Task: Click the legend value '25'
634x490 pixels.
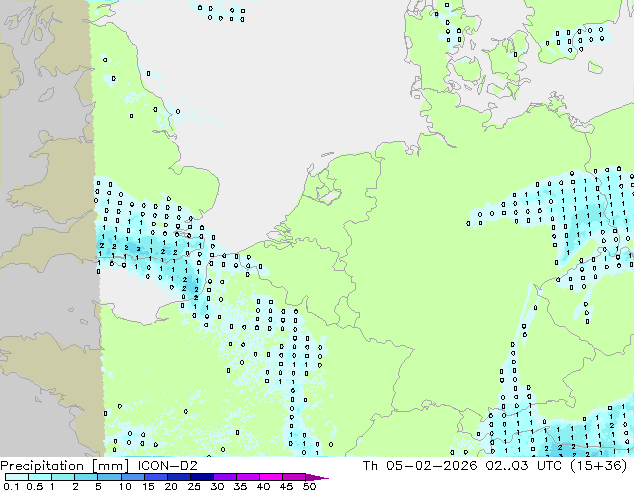Action: click(x=194, y=486)
